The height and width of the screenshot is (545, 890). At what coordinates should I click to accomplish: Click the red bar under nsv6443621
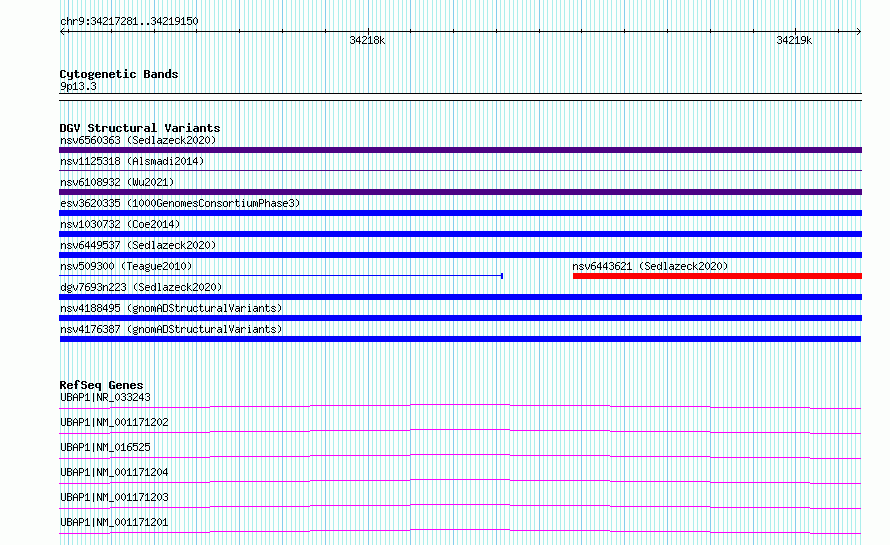pos(717,276)
